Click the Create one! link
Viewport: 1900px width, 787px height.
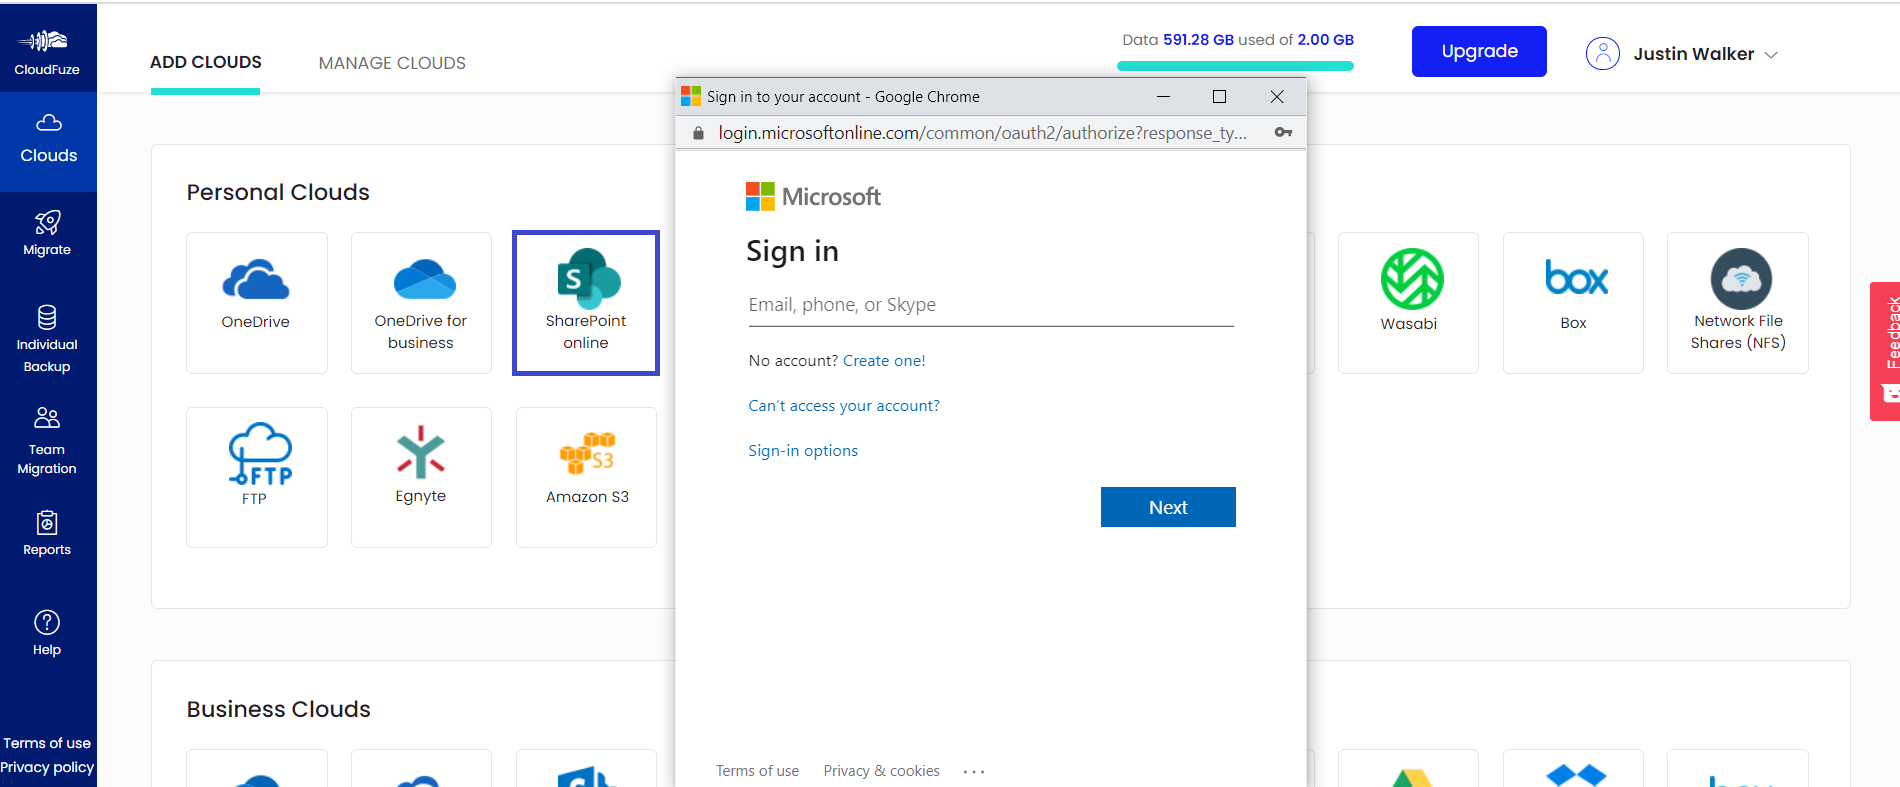884,361
